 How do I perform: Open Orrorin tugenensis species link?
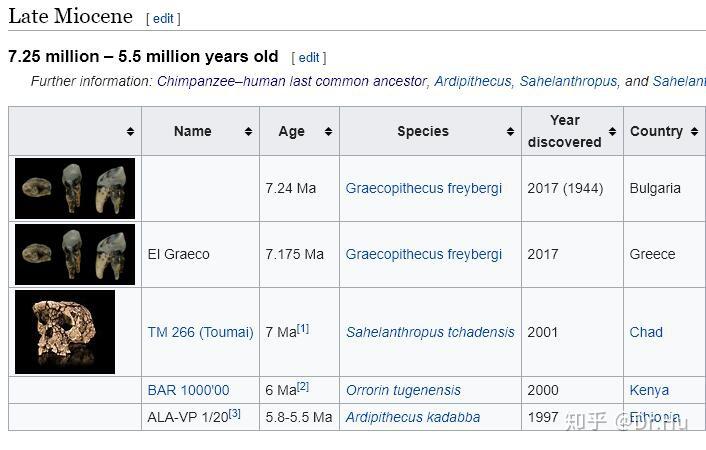pyautogui.click(x=403, y=390)
